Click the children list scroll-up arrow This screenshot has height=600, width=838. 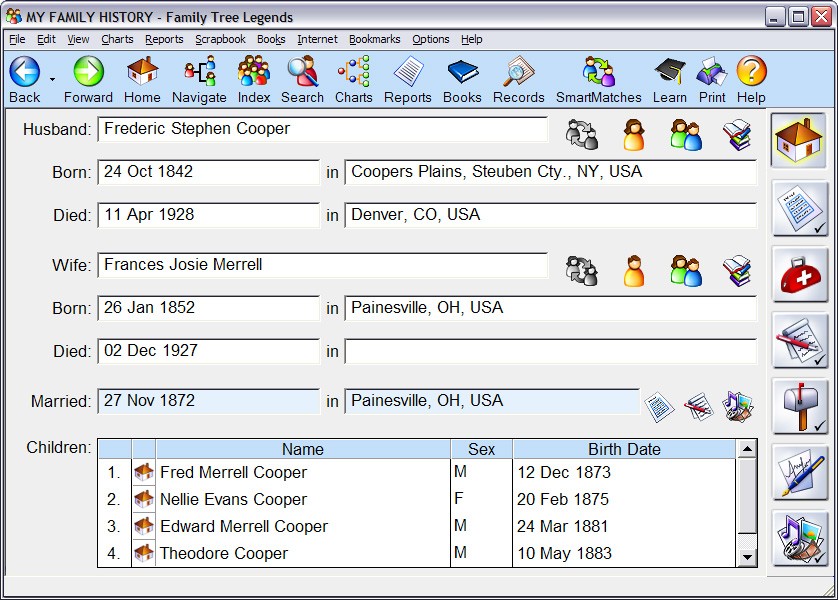tap(747, 449)
